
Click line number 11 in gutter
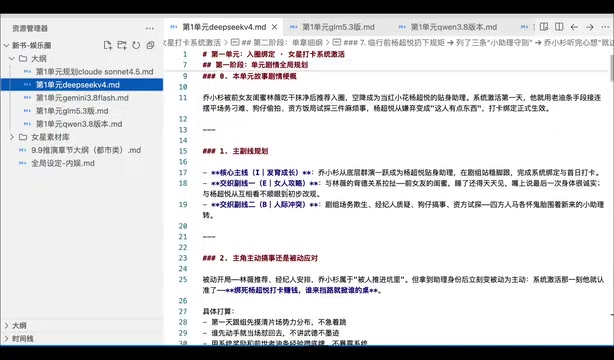[183, 98]
